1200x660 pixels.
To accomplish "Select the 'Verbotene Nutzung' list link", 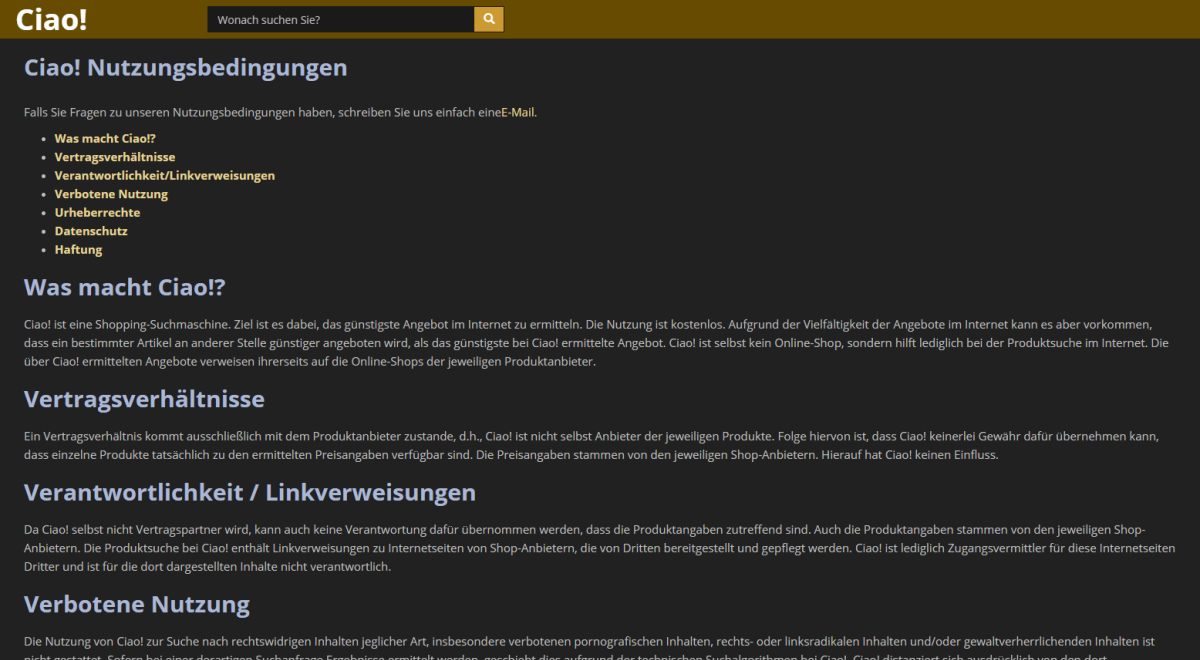I will click(x=111, y=194).
